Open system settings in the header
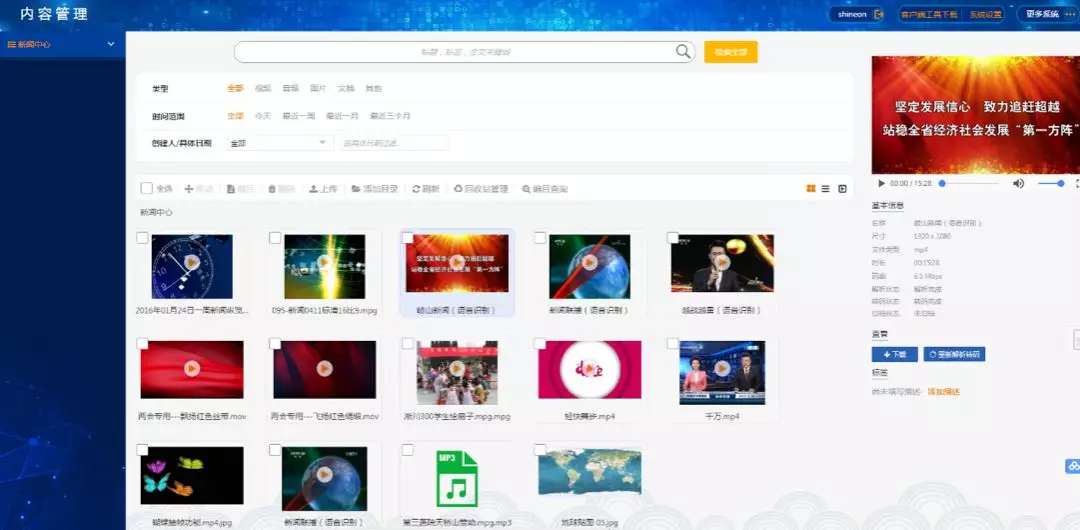 [x=986, y=14]
